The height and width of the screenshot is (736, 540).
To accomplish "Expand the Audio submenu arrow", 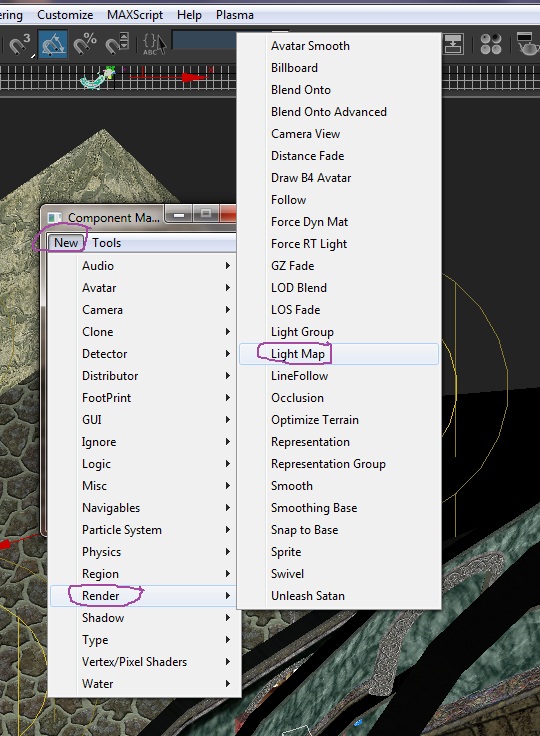I will (x=227, y=266).
